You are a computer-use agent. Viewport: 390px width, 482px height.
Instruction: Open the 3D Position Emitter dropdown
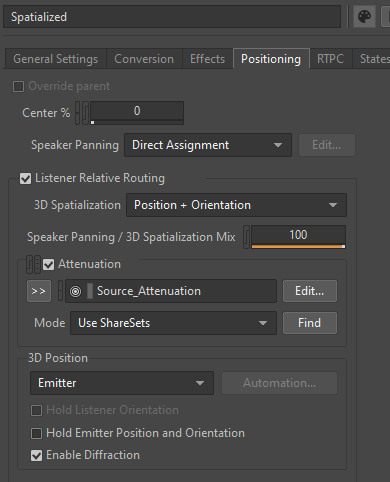click(x=122, y=383)
